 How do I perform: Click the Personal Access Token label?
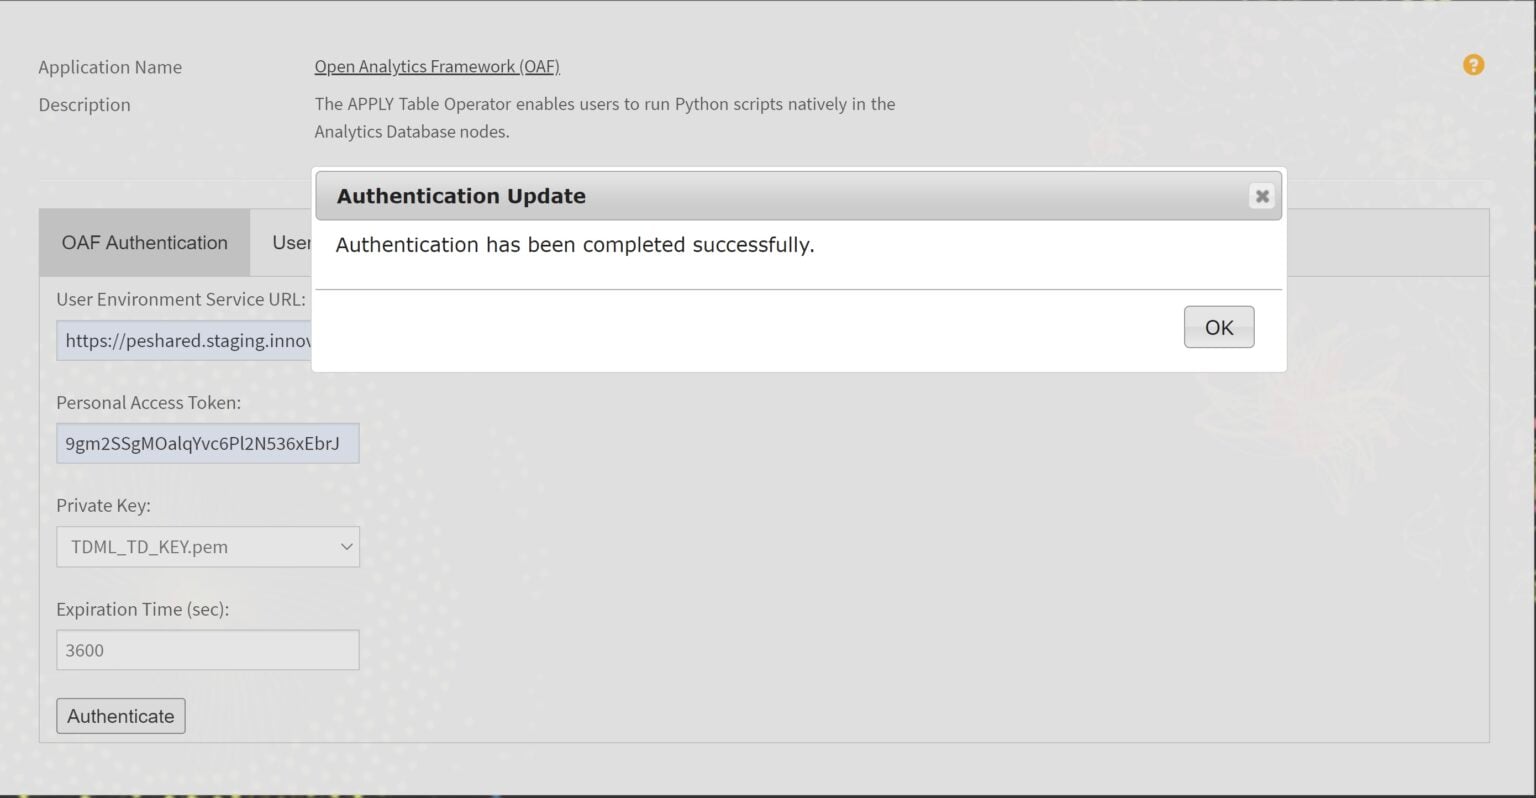coord(148,403)
